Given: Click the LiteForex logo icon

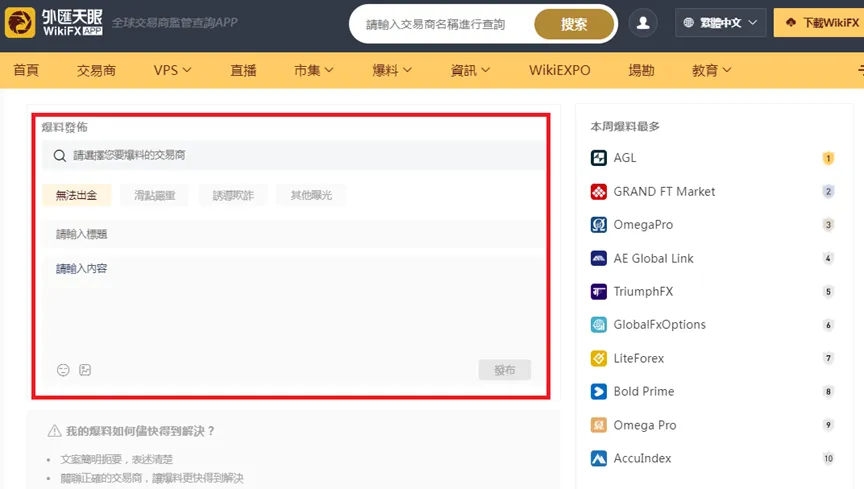Looking at the screenshot, I should point(598,358).
